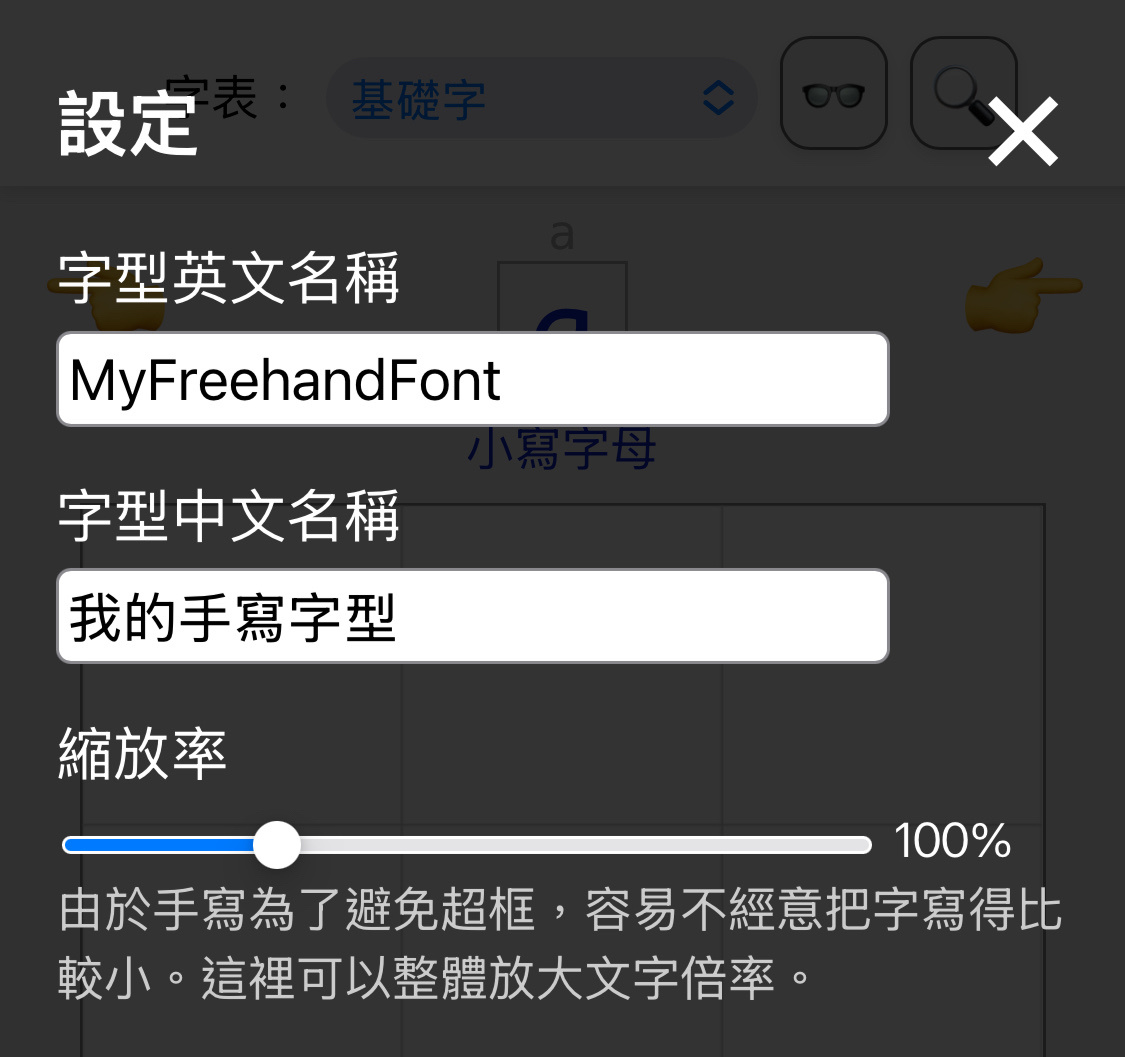Focus the 我的手寫字型 Chinese name field
This screenshot has height=1057, width=1125.
(x=473, y=616)
